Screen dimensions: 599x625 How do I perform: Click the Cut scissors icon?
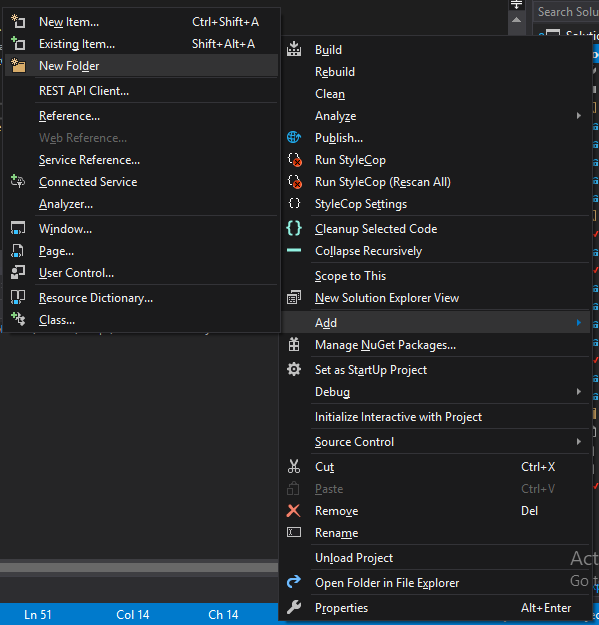coord(294,466)
